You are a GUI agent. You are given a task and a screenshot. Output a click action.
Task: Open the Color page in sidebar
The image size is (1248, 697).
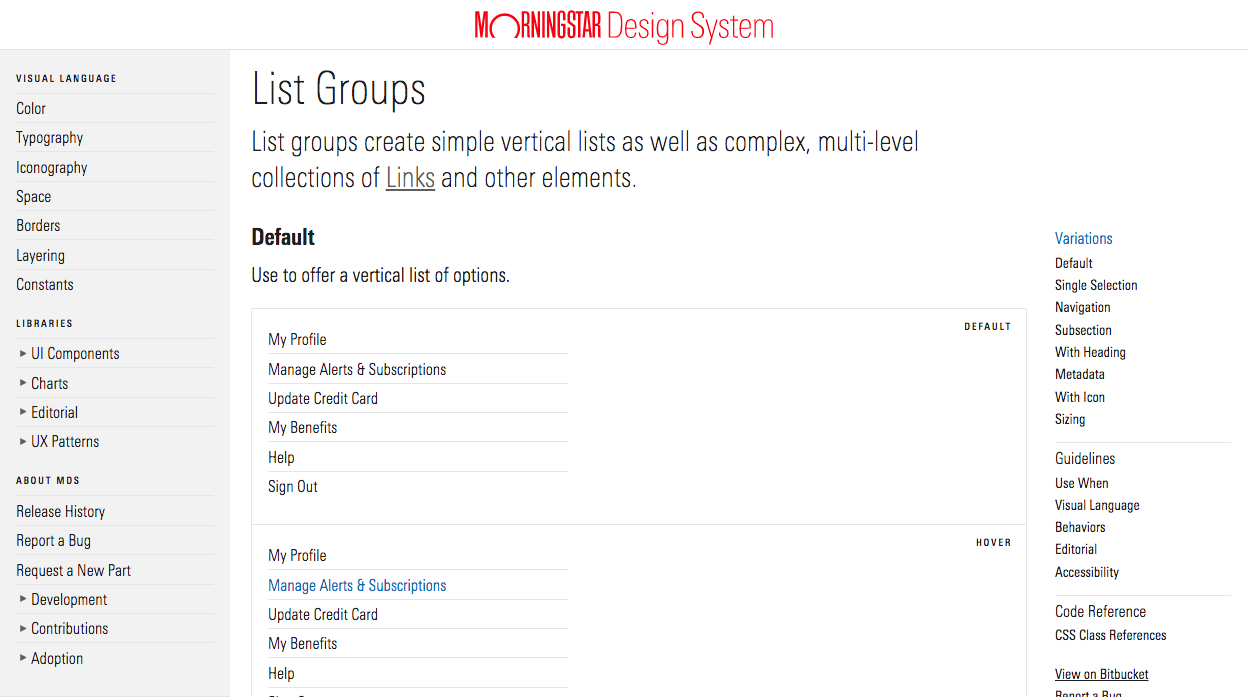click(x=31, y=108)
